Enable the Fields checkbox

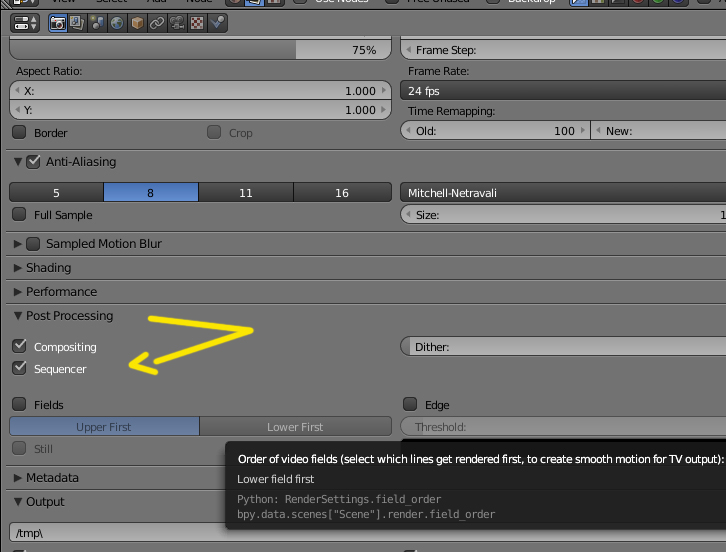coord(19,404)
